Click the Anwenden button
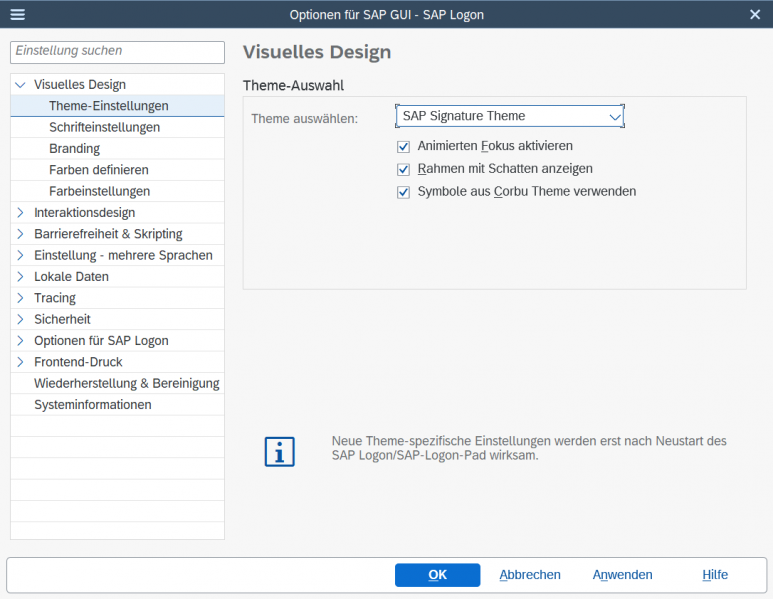This screenshot has width=773, height=599. coord(623,575)
